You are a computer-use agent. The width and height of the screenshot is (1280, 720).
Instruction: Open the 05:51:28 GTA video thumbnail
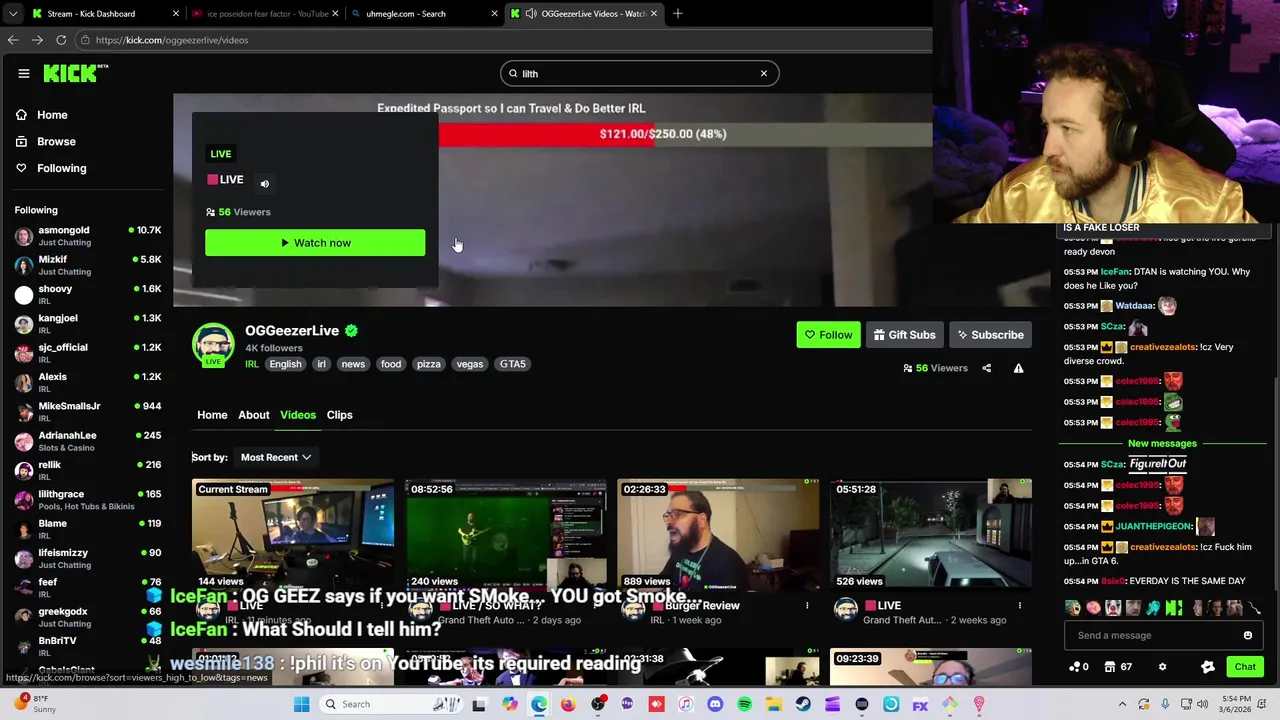click(x=931, y=535)
